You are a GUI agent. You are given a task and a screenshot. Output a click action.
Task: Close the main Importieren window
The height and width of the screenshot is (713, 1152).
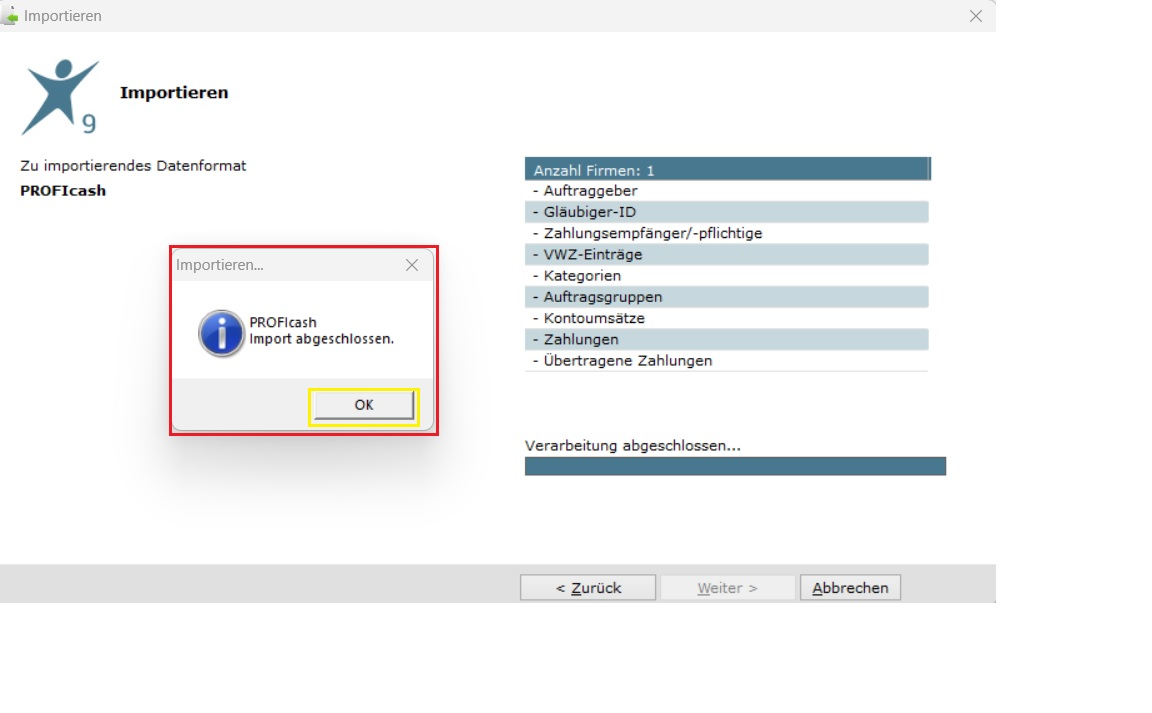tap(976, 16)
